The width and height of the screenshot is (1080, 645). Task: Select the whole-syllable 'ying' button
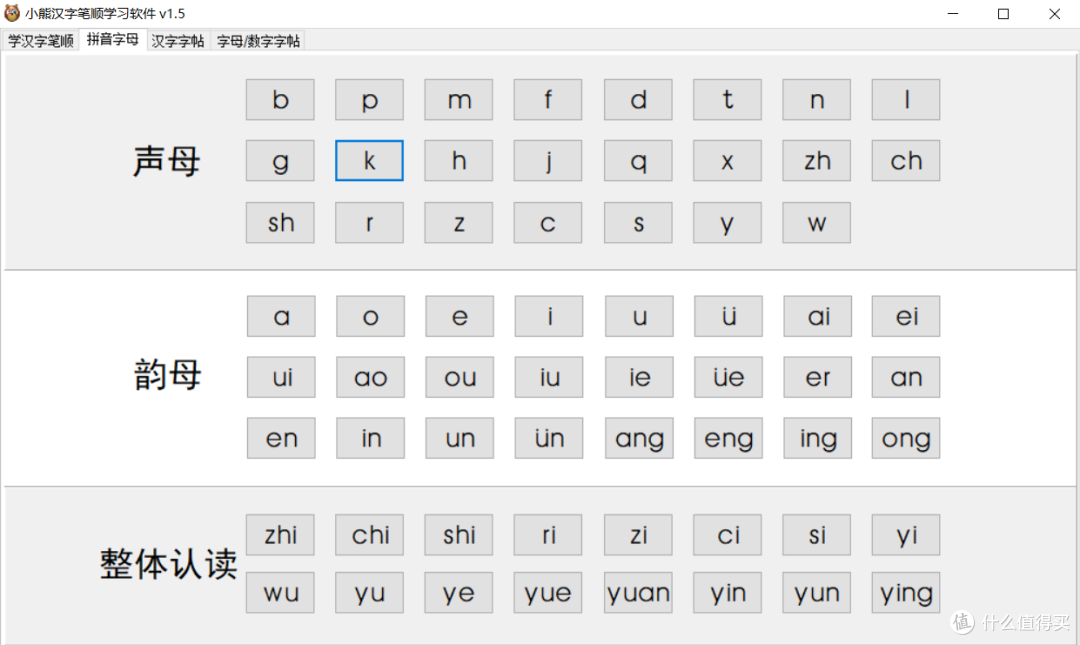click(906, 593)
